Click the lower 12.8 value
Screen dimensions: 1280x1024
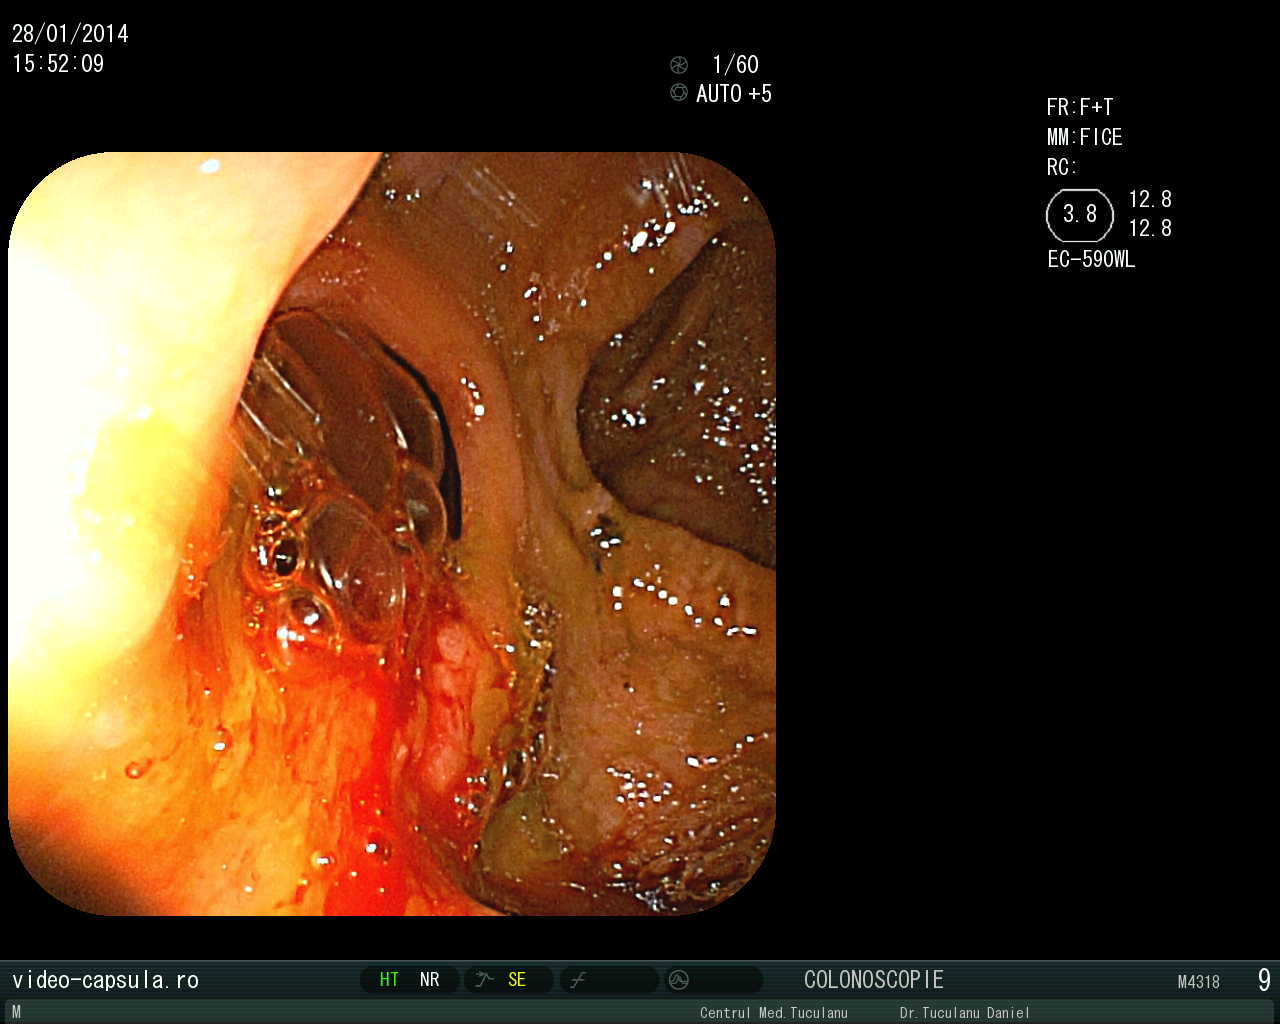[x=1150, y=229]
